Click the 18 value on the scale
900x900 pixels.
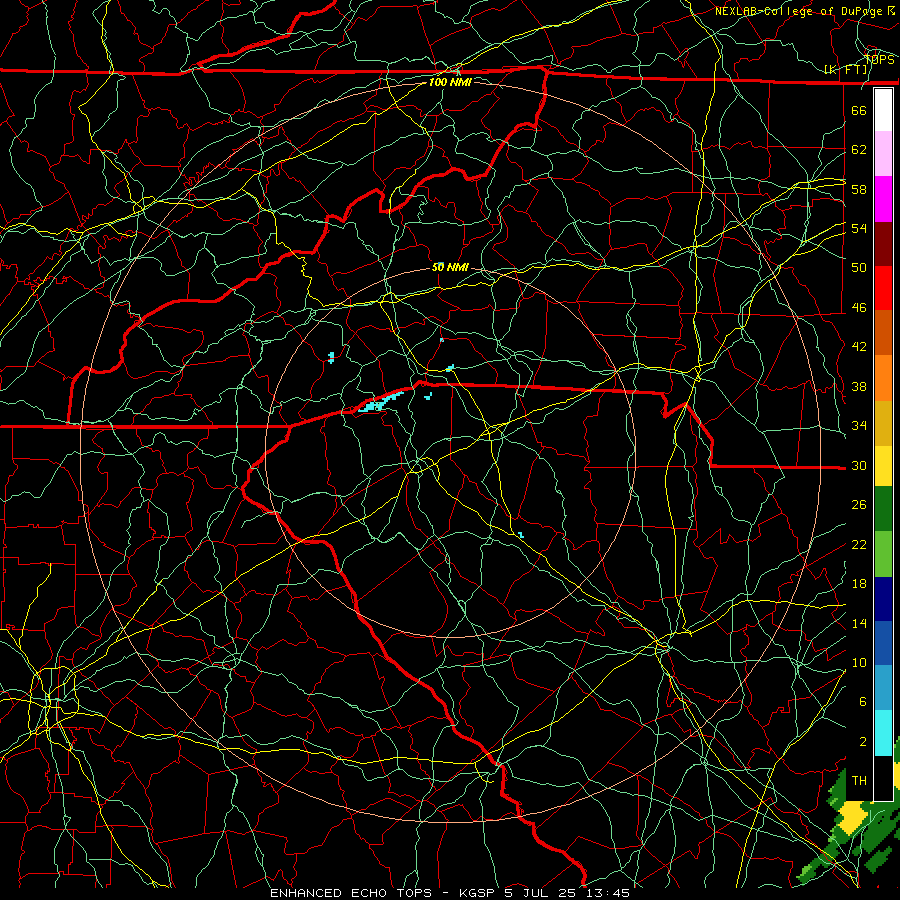coord(859,584)
